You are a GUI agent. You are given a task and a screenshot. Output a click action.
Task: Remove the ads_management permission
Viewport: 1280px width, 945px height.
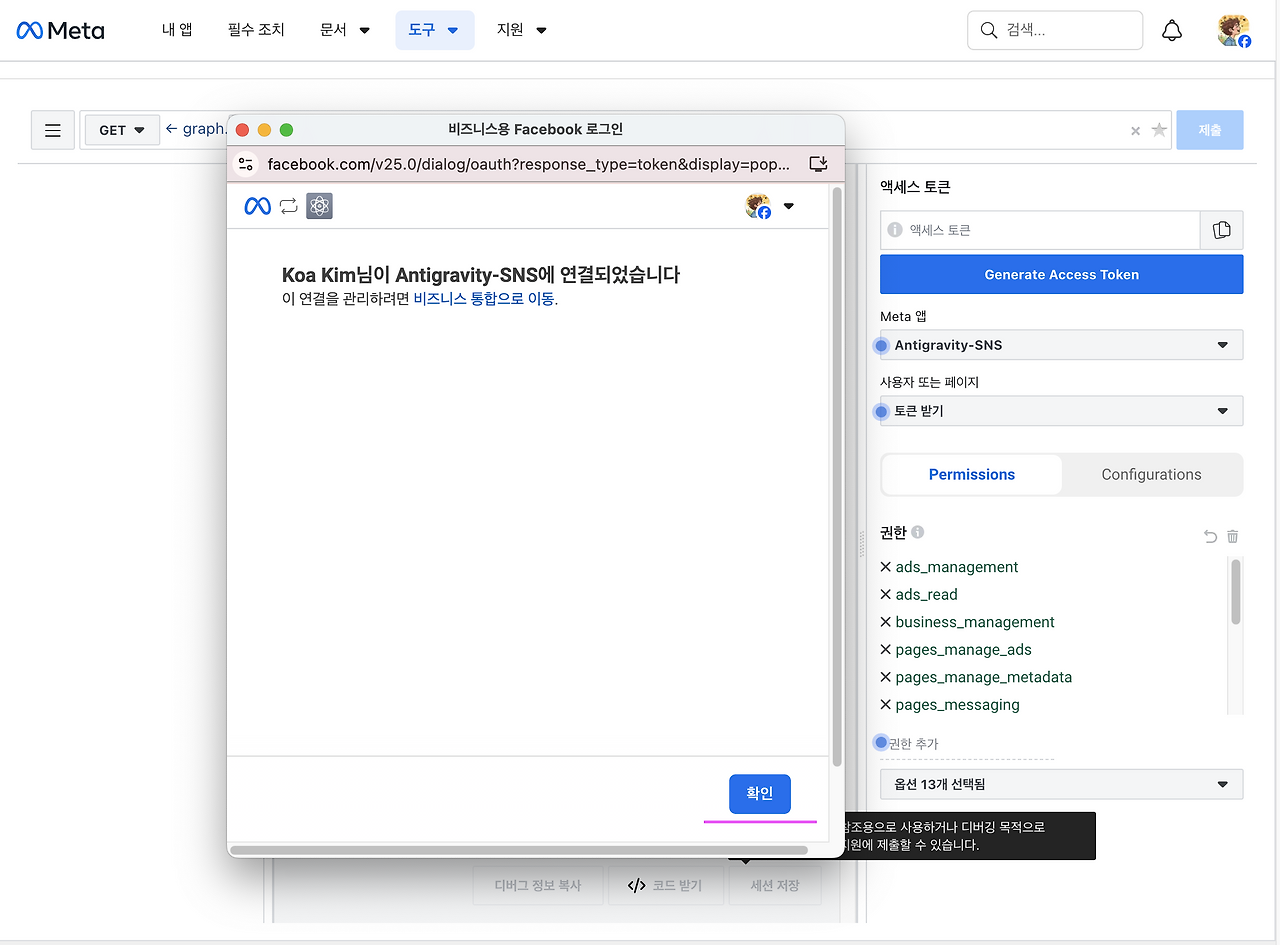pos(885,567)
